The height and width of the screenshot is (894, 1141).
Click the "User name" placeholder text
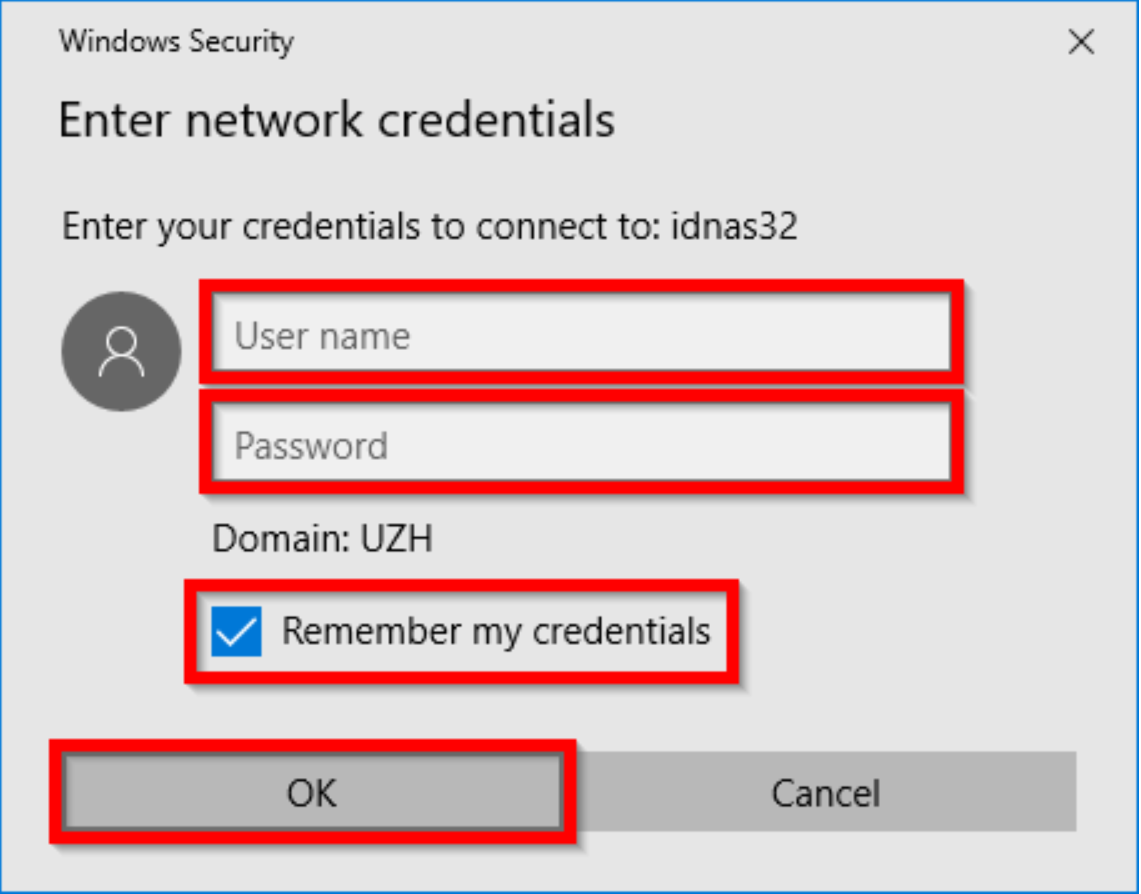pos(322,336)
